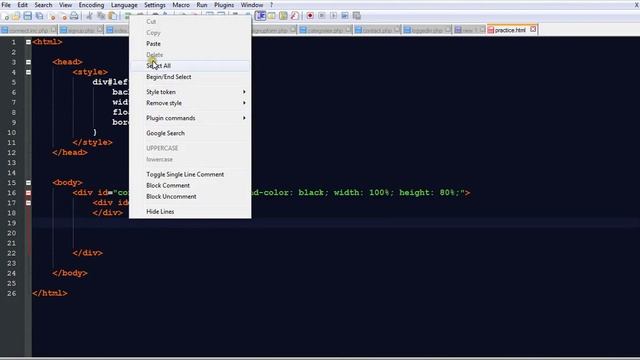Open the Function List toolbar icon
Image resolution: width=640 pixels, height=360 pixels.
(294, 16)
